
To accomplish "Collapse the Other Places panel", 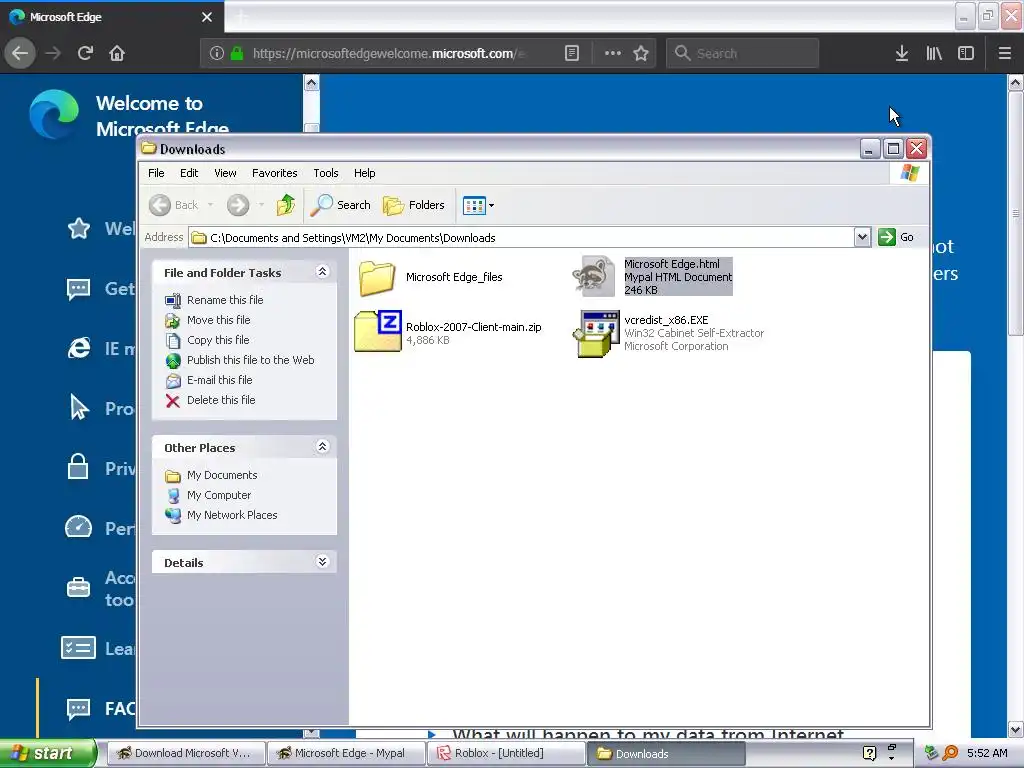I will (322, 447).
